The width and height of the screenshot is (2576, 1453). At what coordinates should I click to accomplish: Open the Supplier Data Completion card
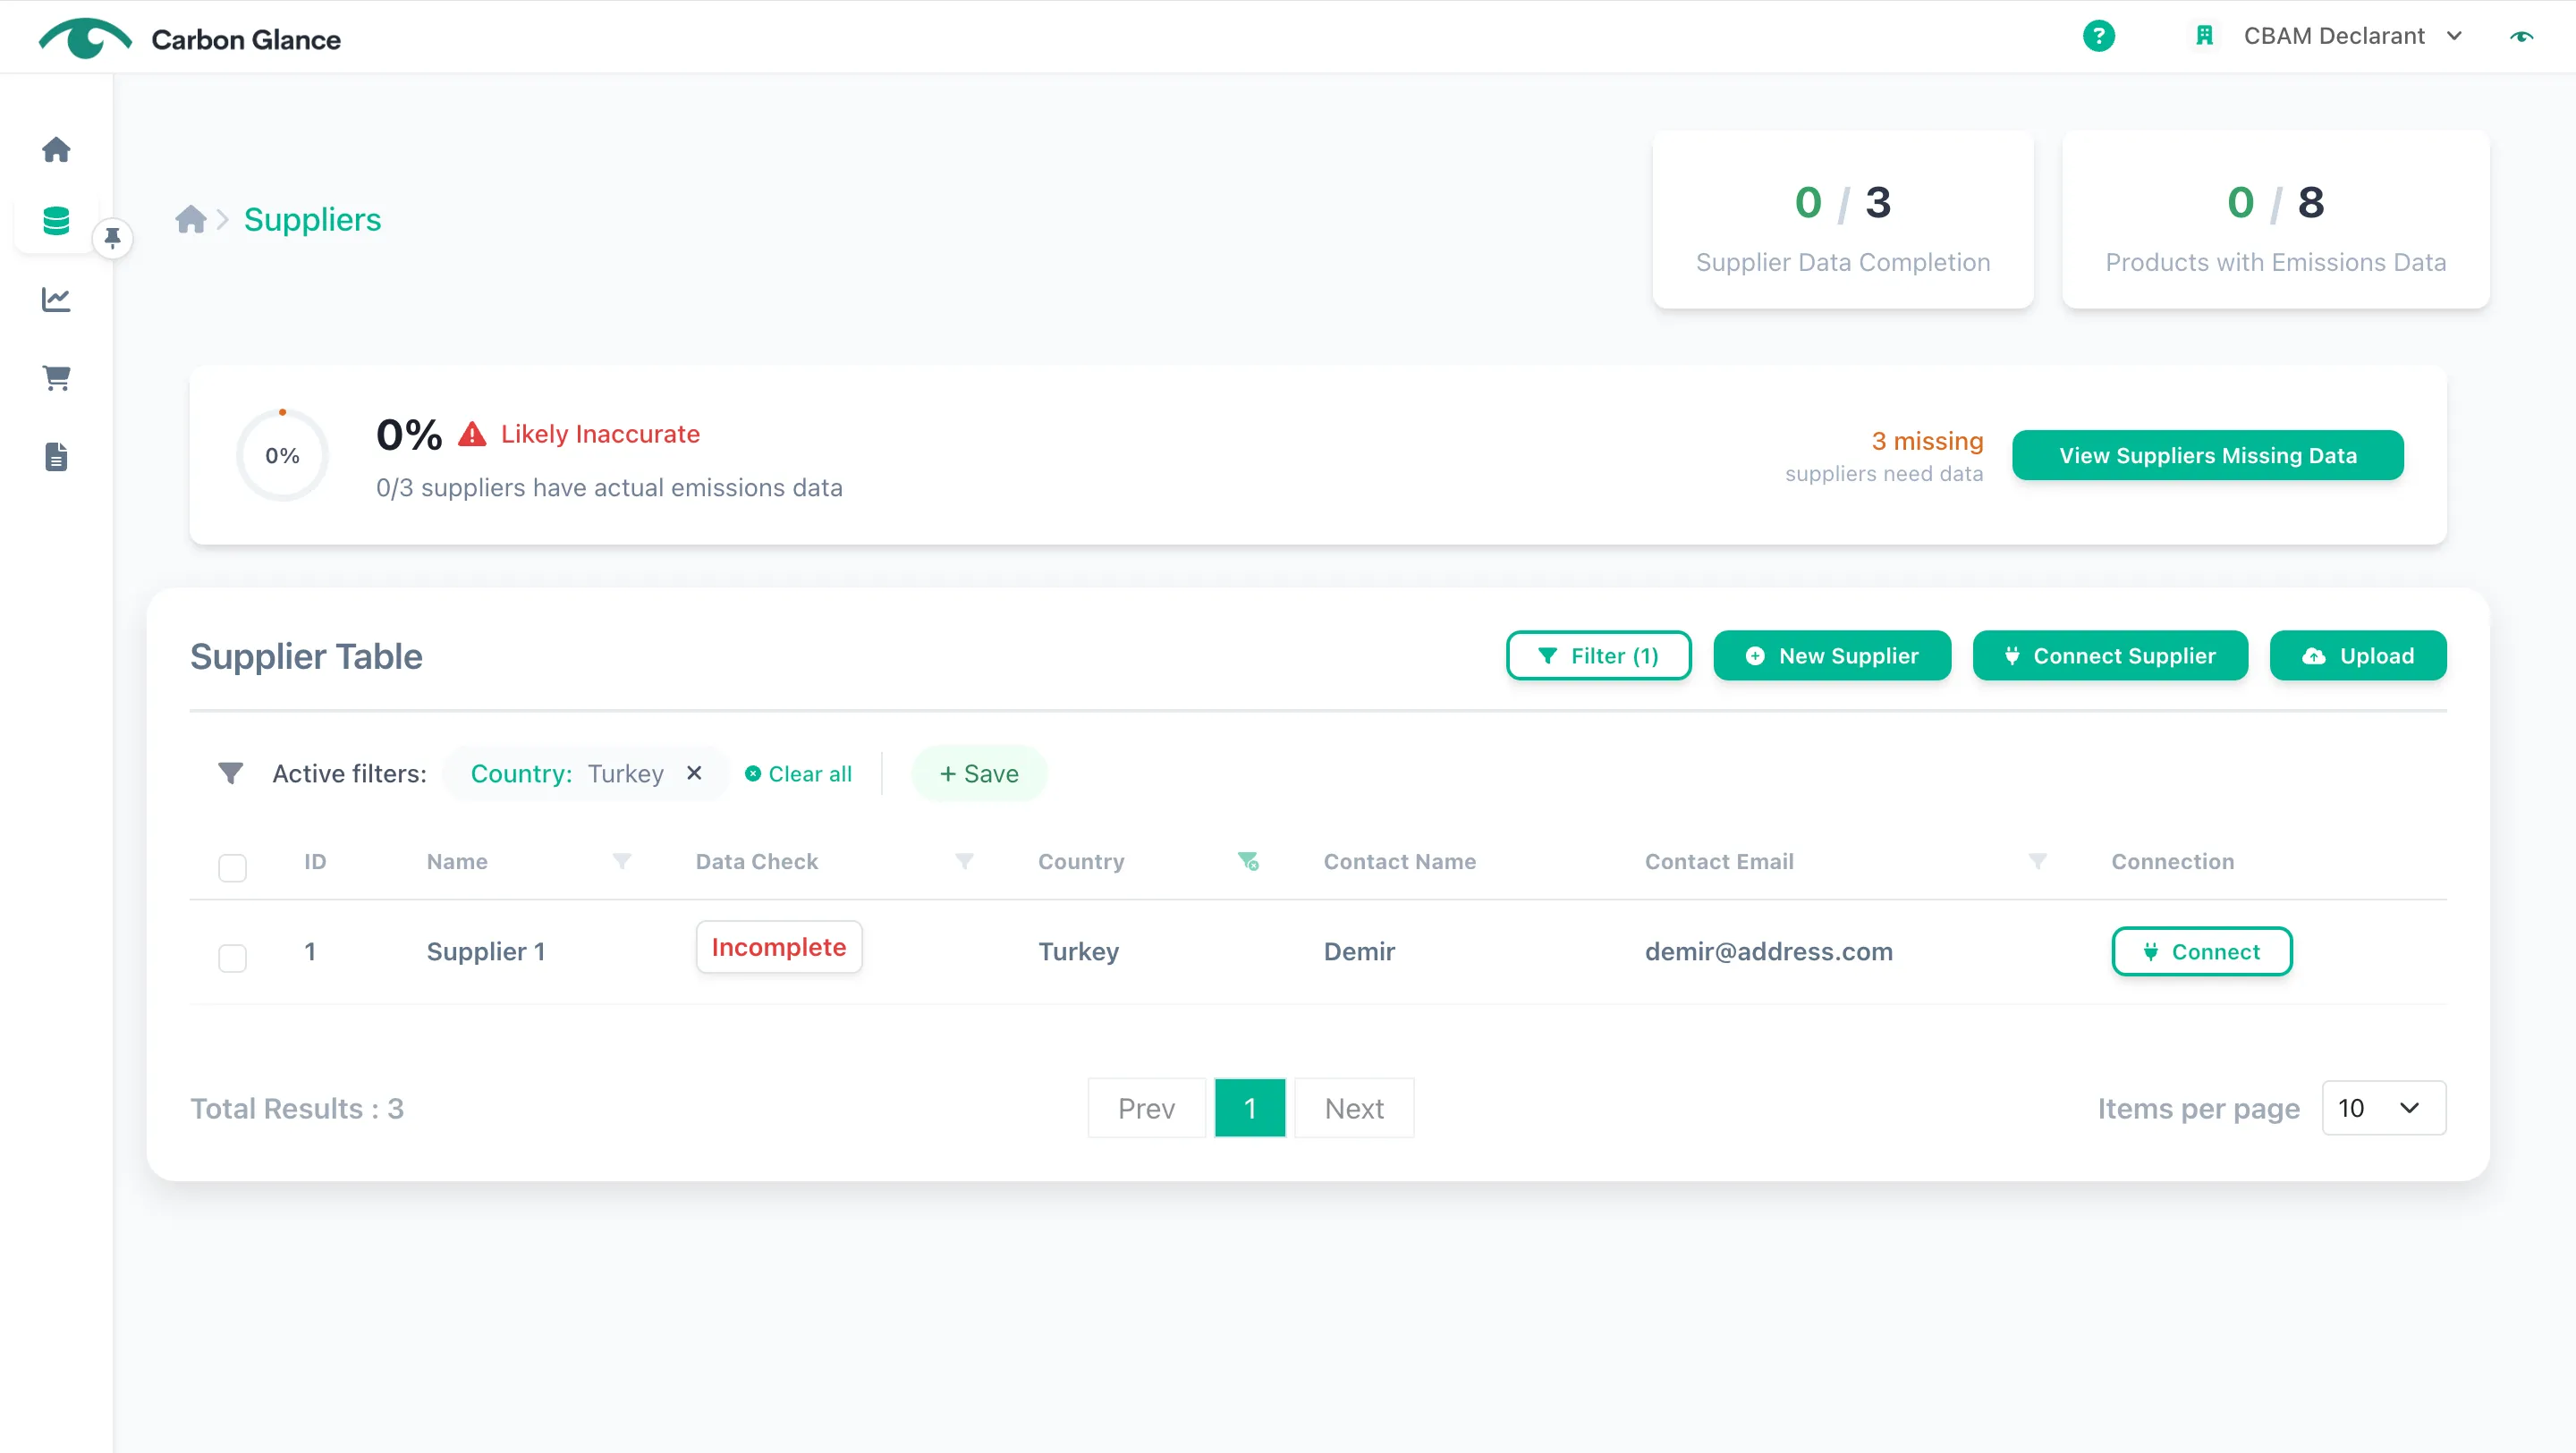point(1842,221)
